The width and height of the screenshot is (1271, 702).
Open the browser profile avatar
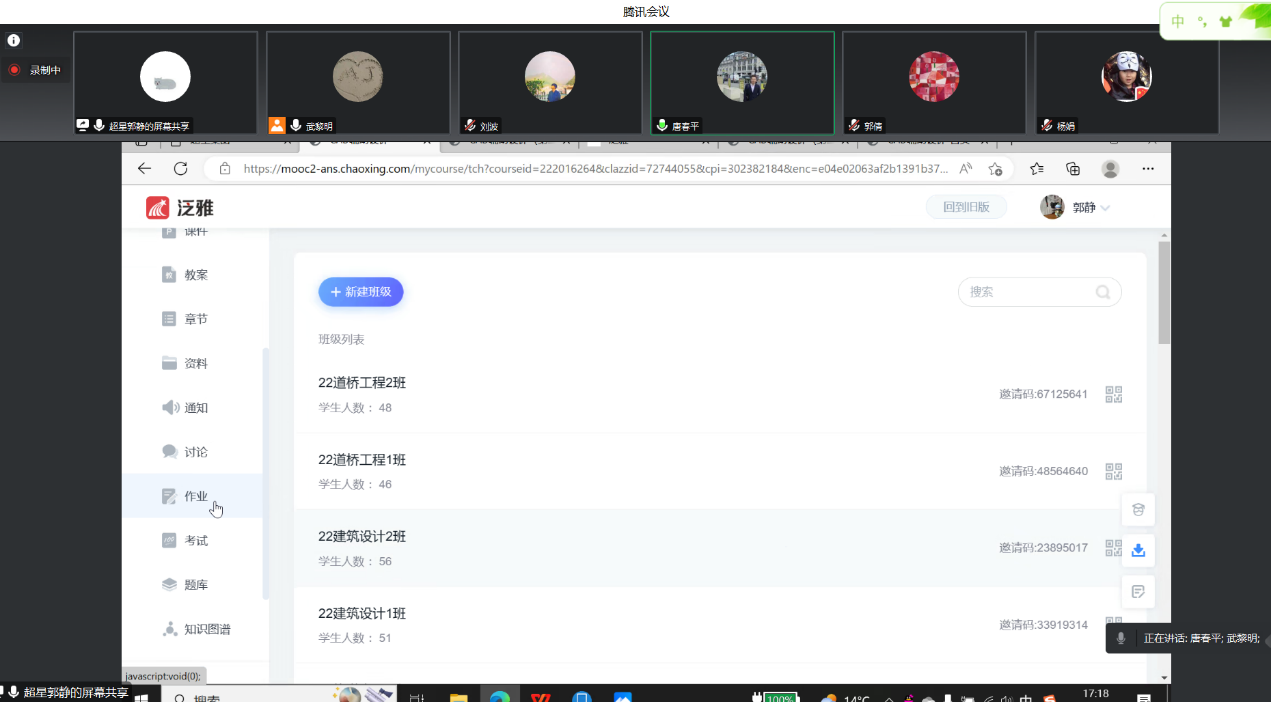pos(1110,169)
